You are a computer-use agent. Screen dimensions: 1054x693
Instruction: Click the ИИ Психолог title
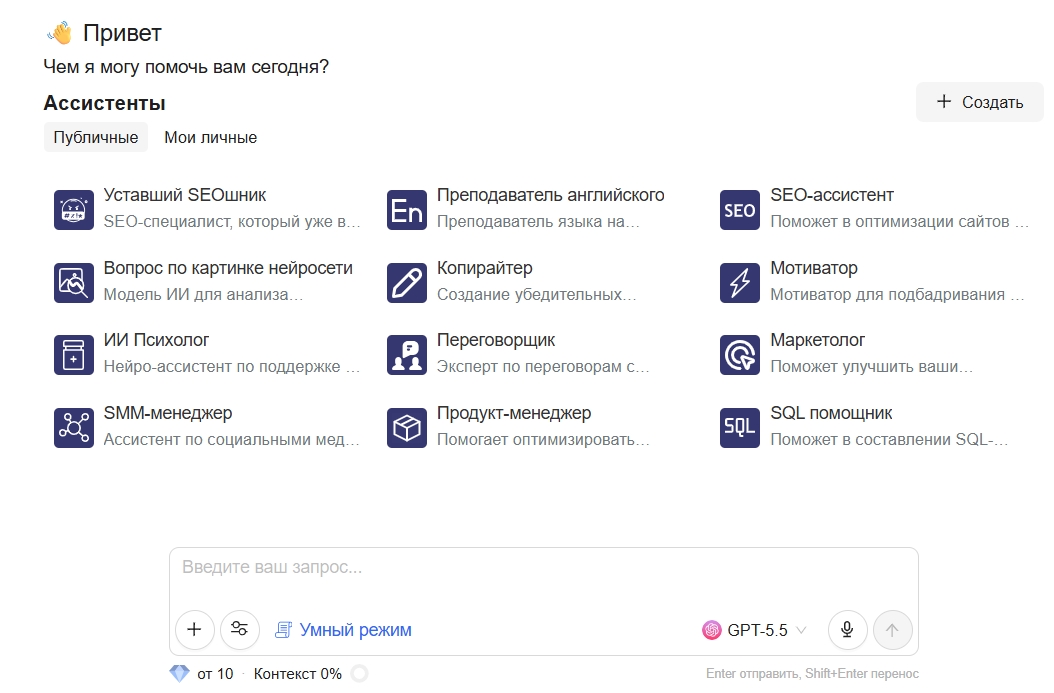(156, 340)
